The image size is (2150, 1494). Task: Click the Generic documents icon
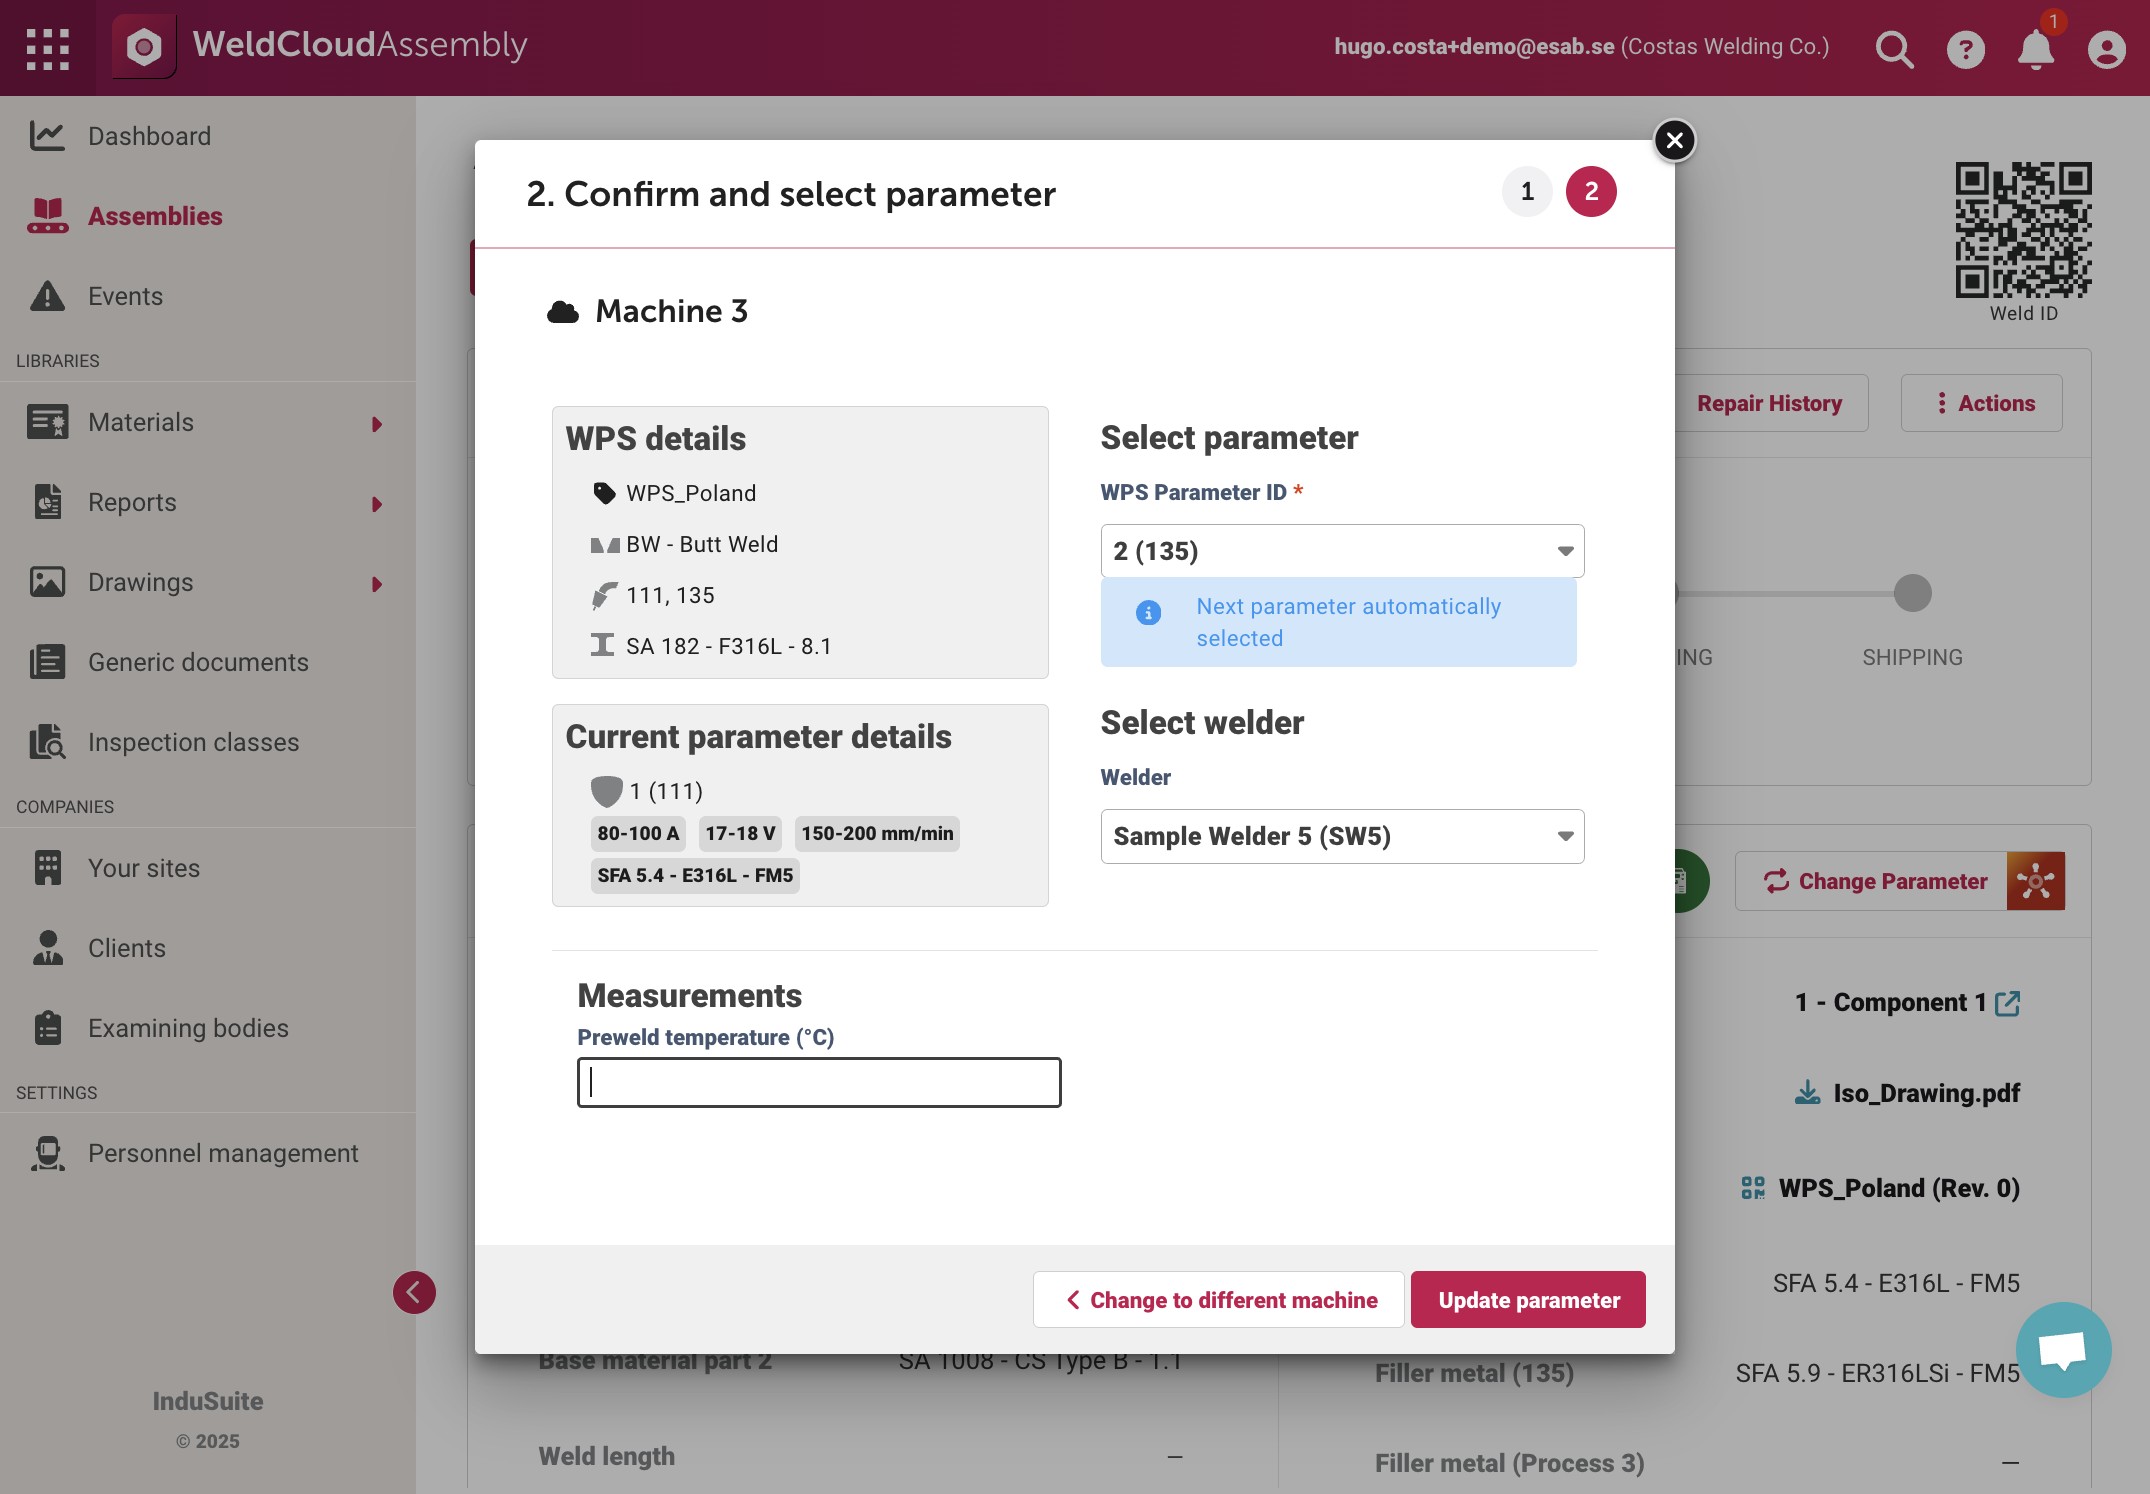47,662
